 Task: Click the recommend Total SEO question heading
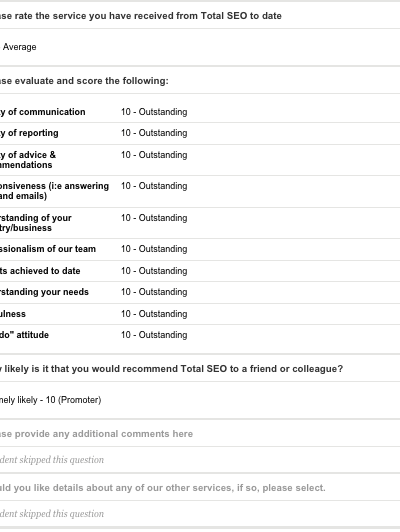tap(171, 369)
